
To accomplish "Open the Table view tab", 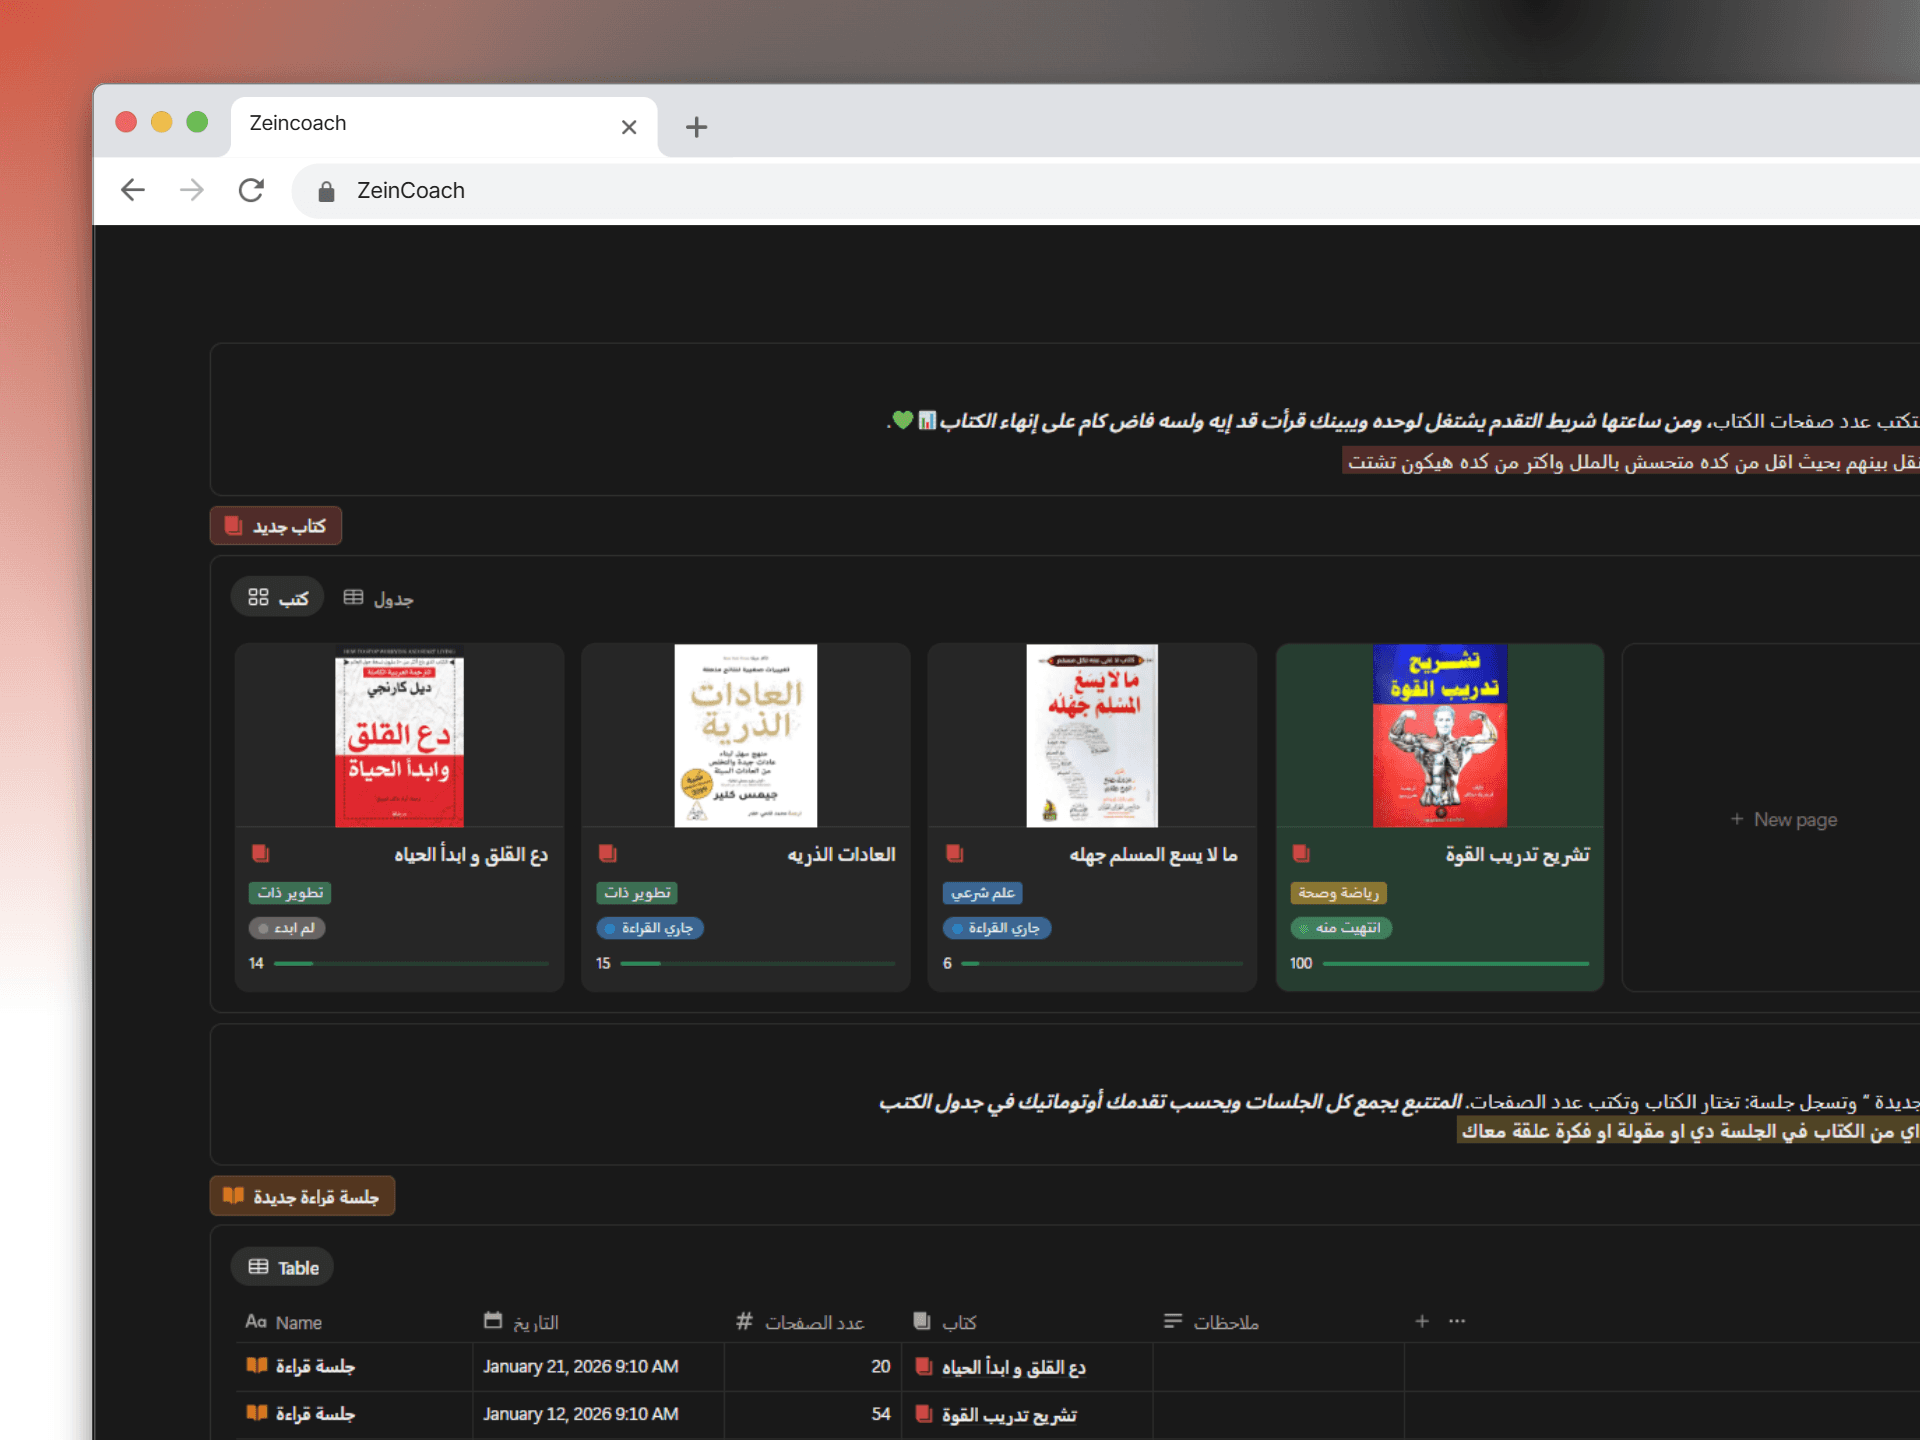I will pyautogui.click(x=283, y=1268).
